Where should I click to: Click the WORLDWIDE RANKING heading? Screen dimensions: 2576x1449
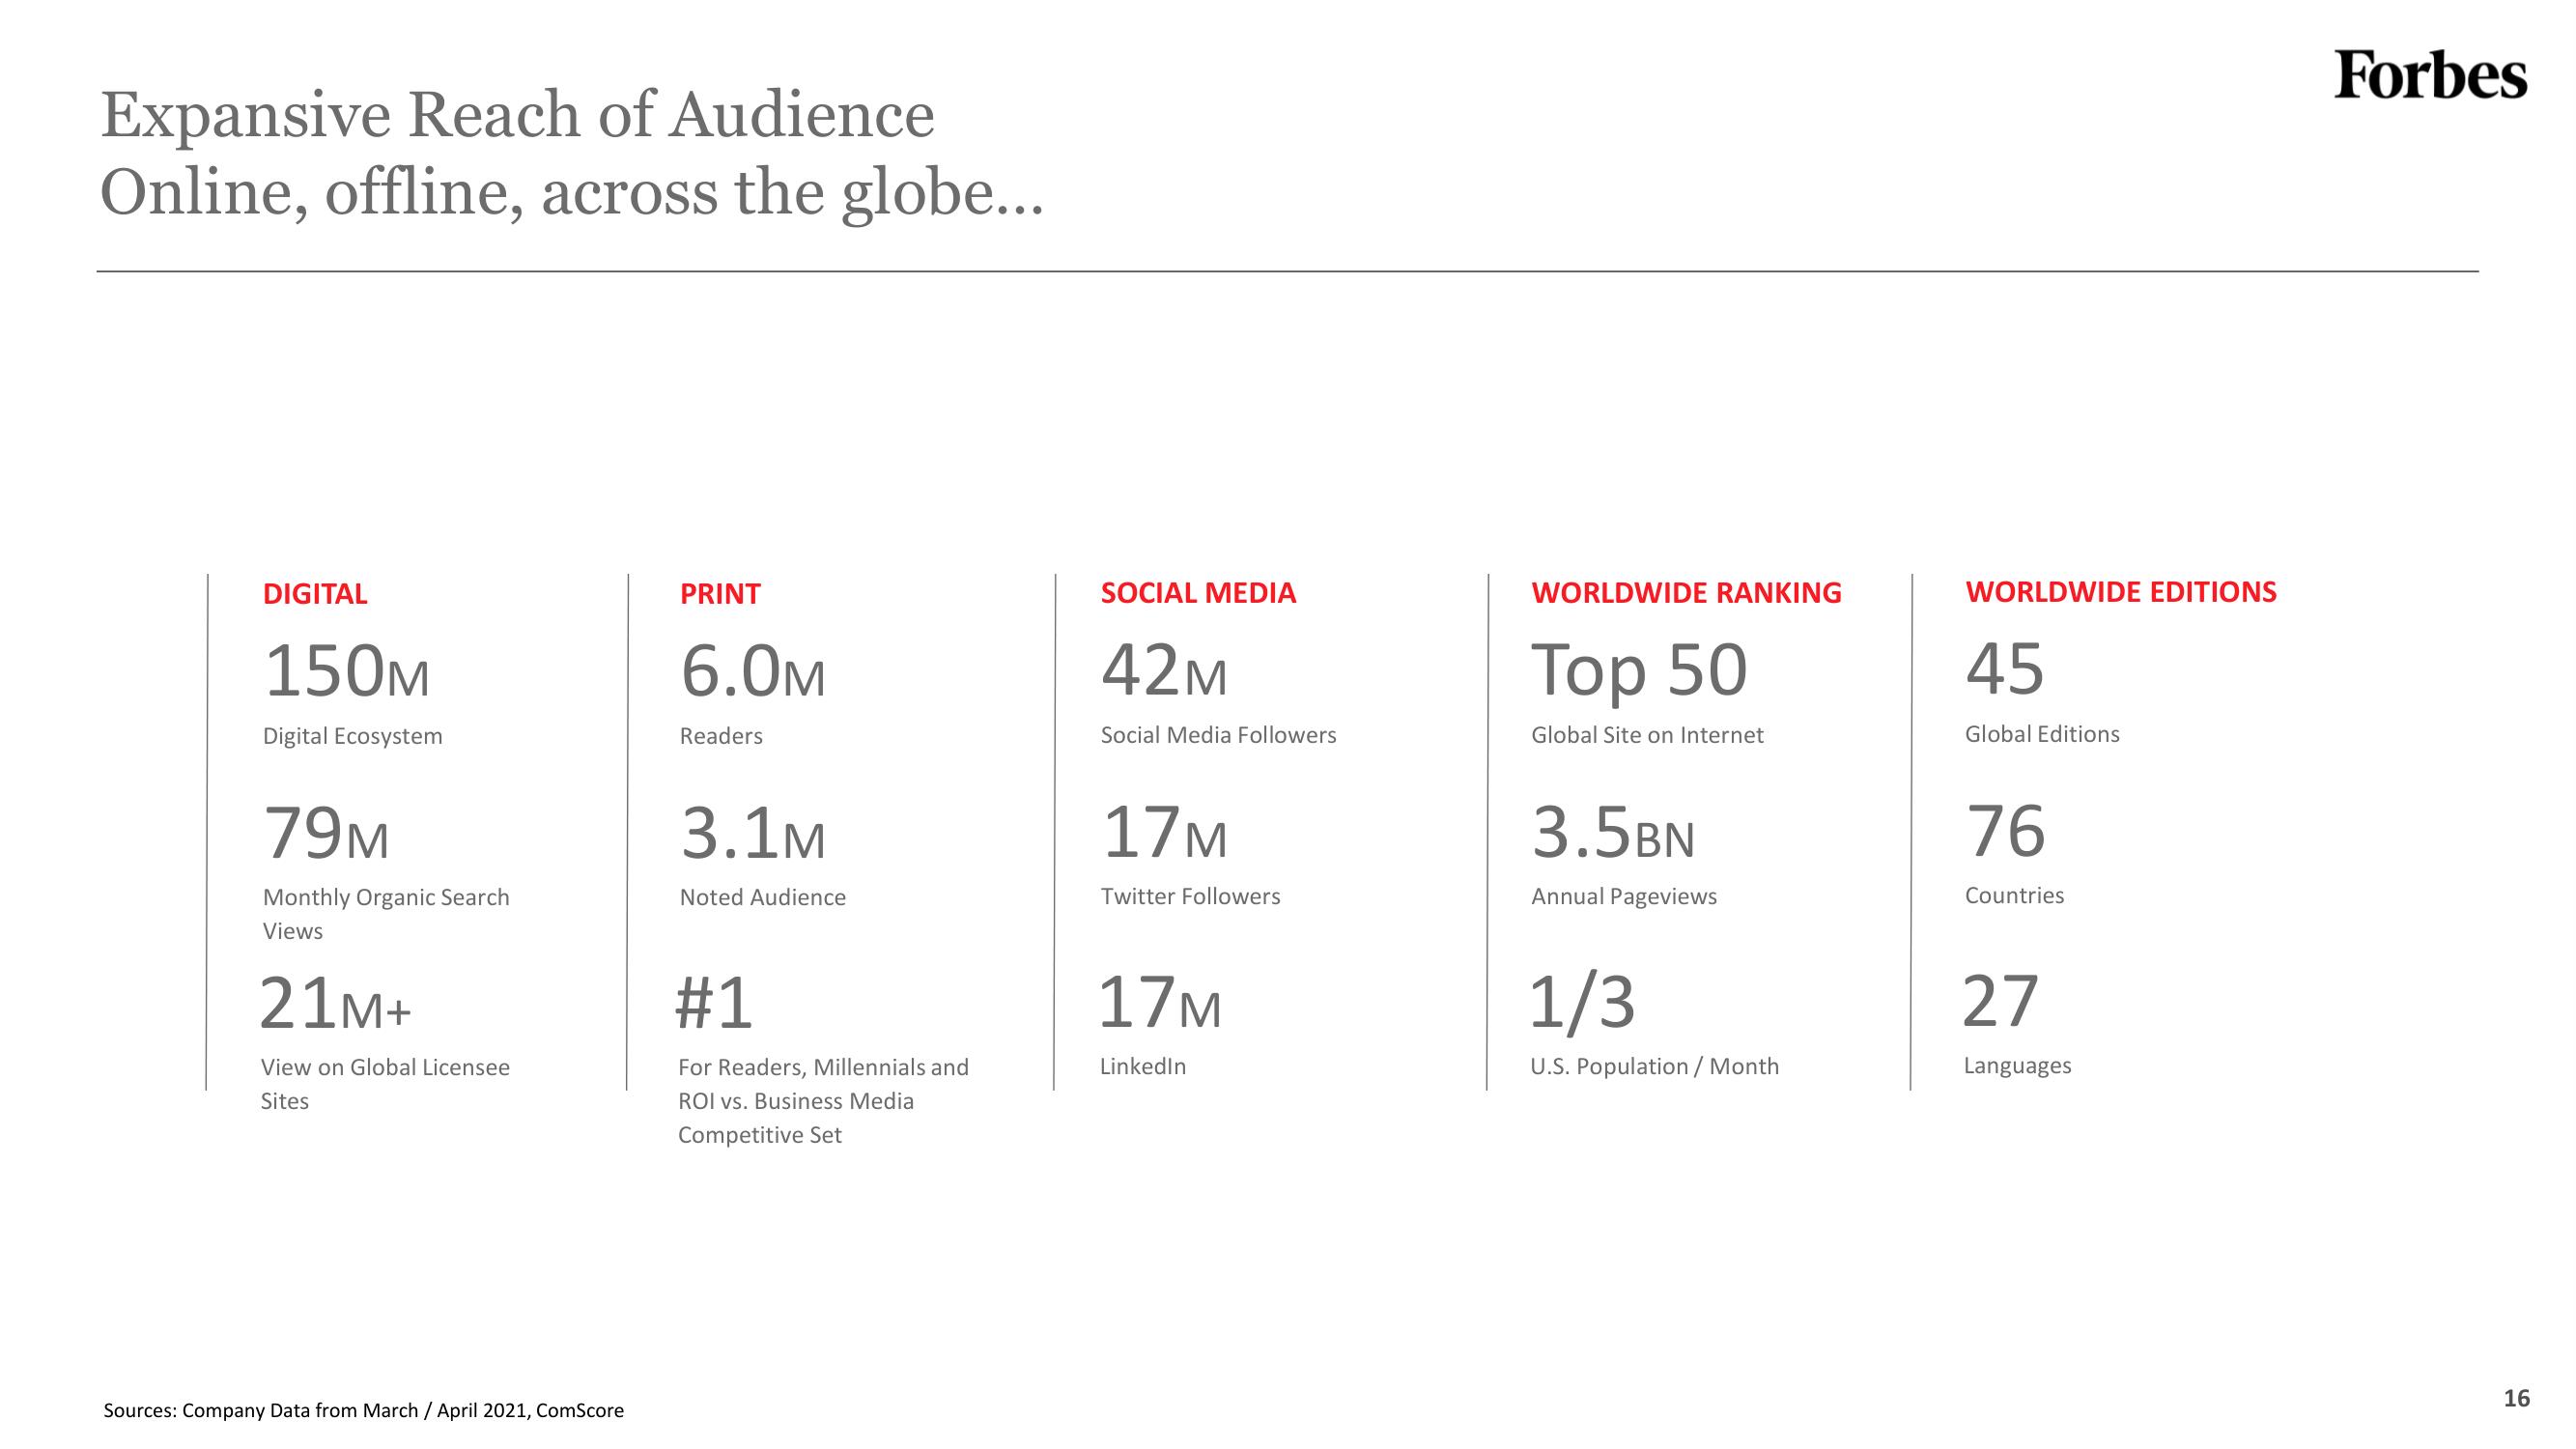(1686, 593)
